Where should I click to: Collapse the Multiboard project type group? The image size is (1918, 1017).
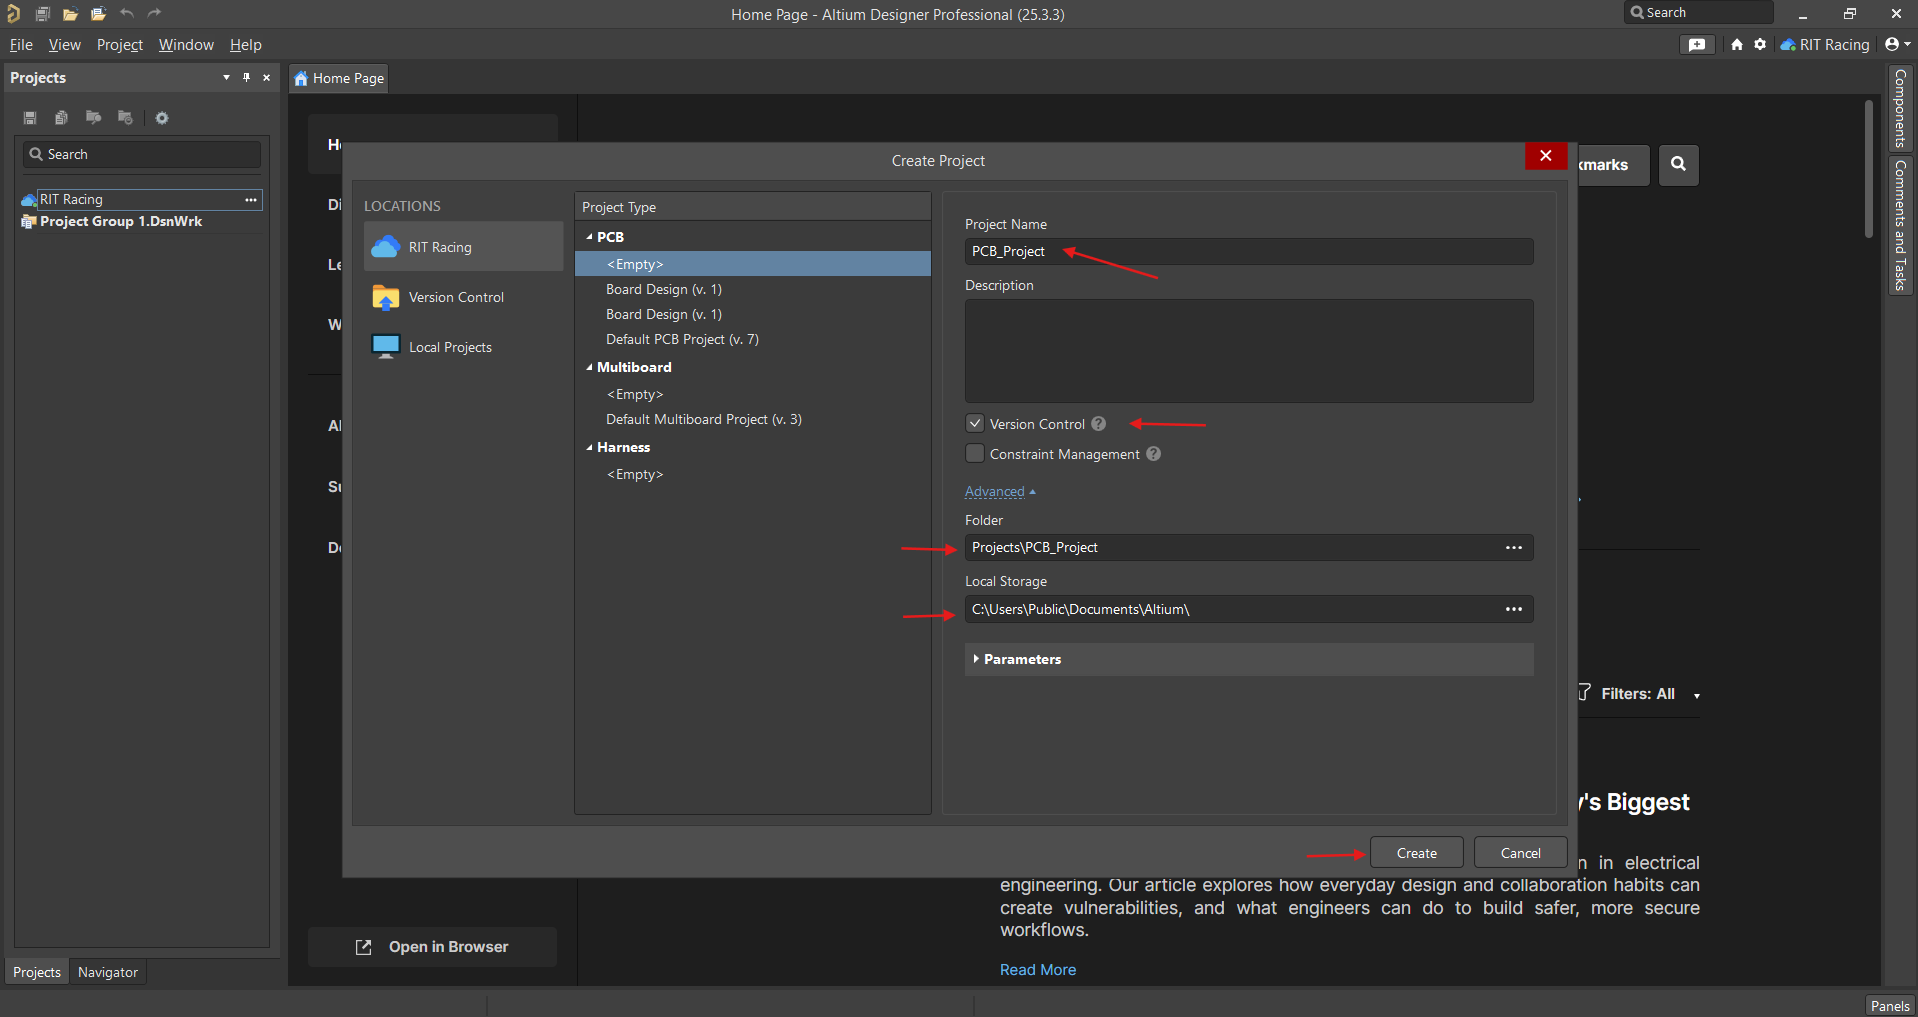pyautogui.click(x=589, y=367)
